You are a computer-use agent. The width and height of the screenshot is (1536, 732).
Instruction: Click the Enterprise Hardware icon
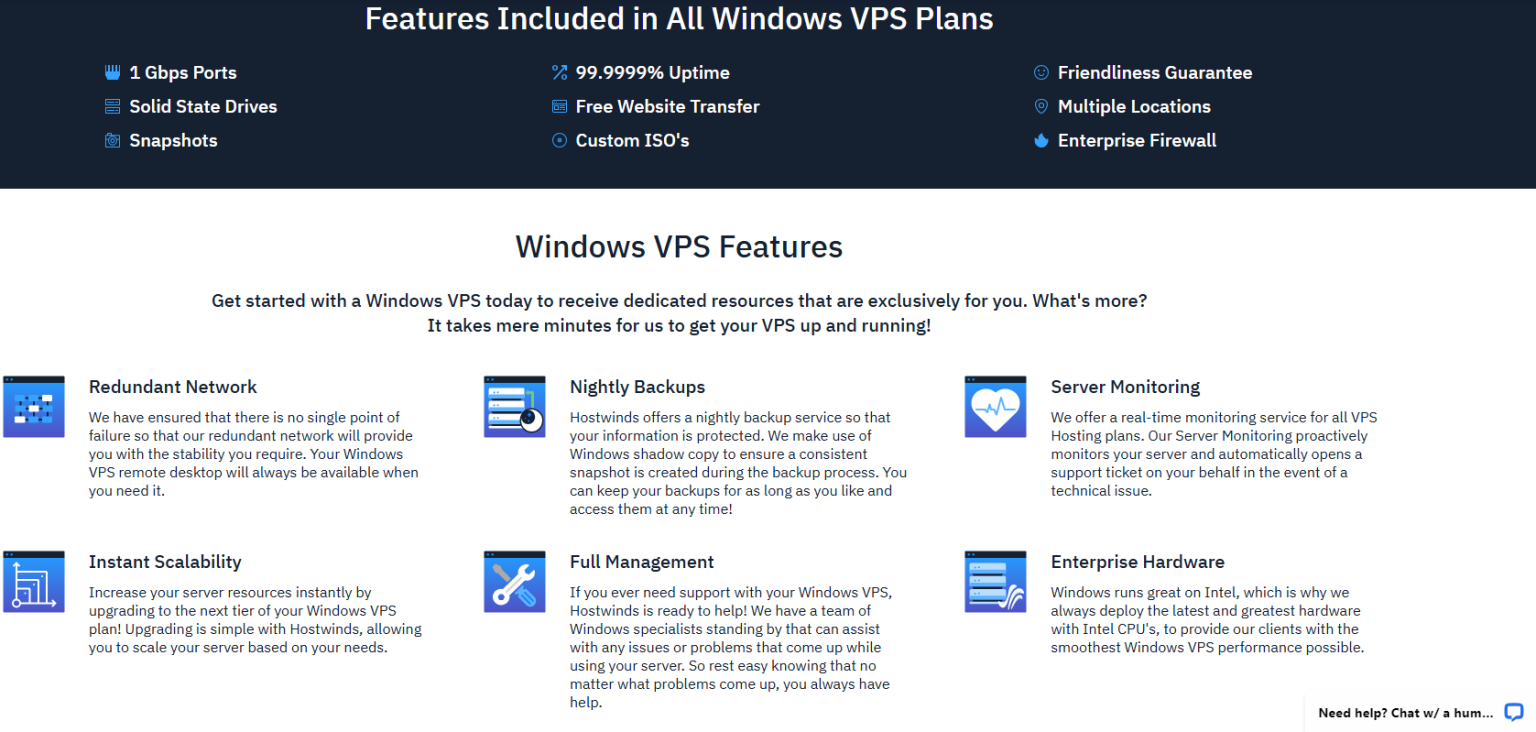tap(995, 581)
